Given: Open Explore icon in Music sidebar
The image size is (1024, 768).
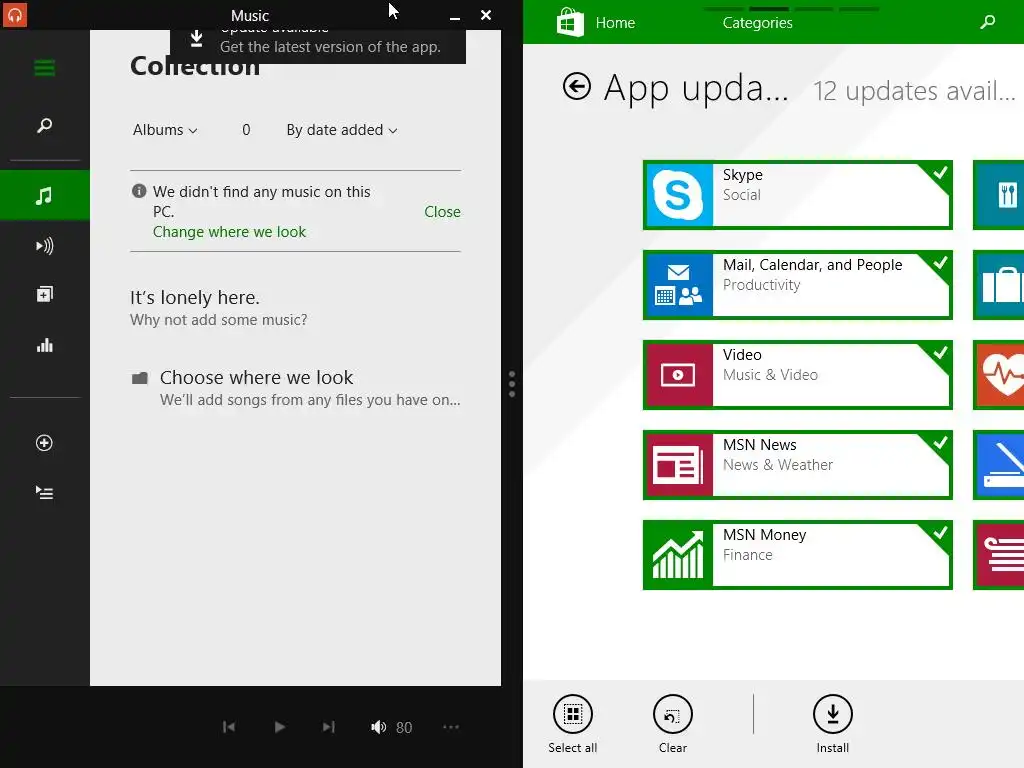Looking at the screenshot, I should point(44,295).
